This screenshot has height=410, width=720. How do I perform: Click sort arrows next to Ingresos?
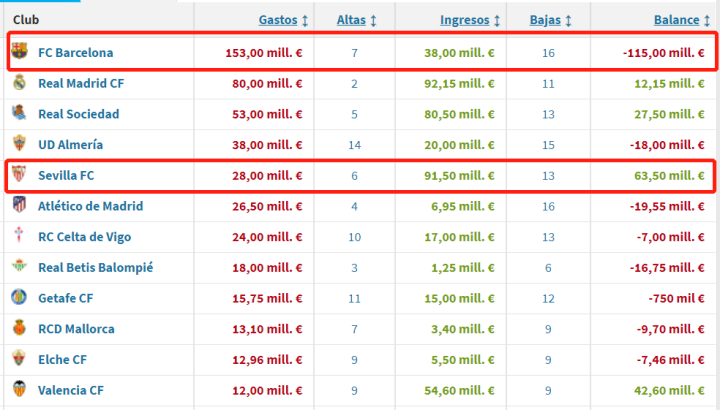point(497,21)
